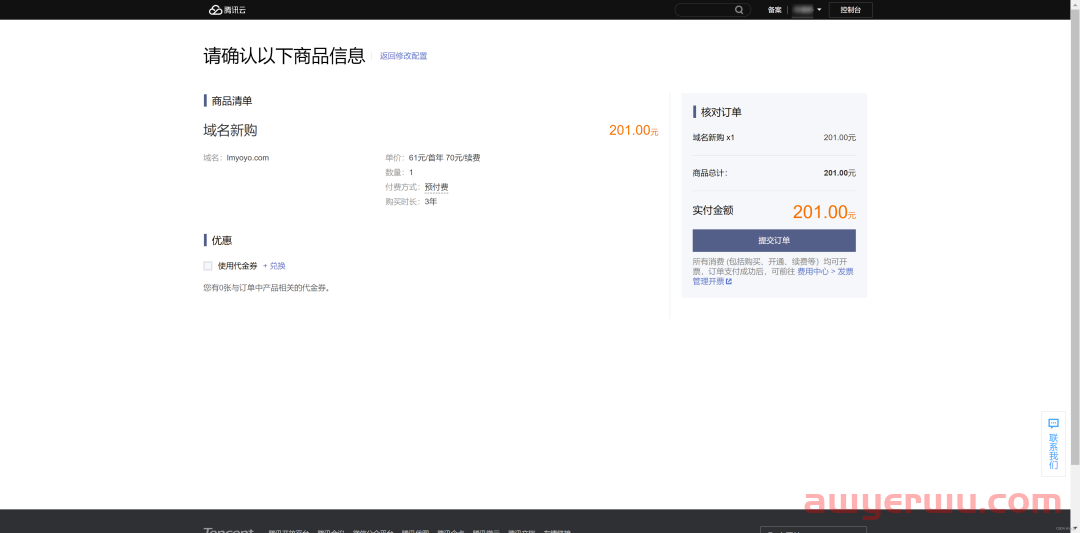Expand the account dropdown arrow in header
This screenshot has height=533, width=1080.
(x=819, y=10)
